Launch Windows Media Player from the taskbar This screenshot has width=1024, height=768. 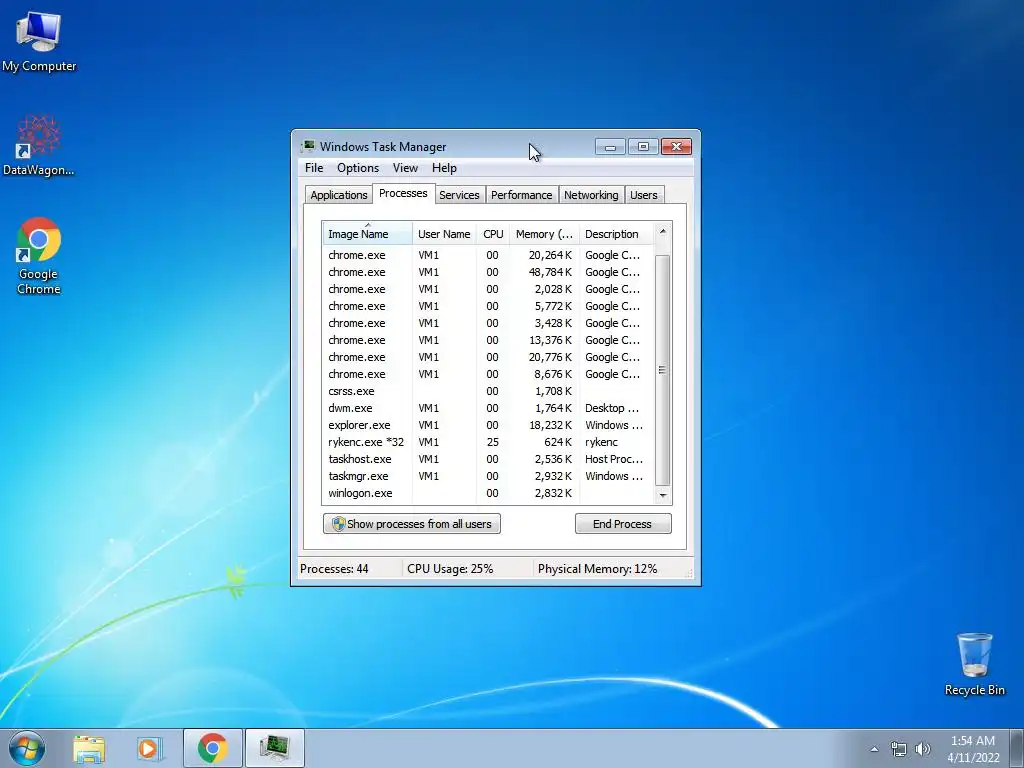(x=149, y=749)
